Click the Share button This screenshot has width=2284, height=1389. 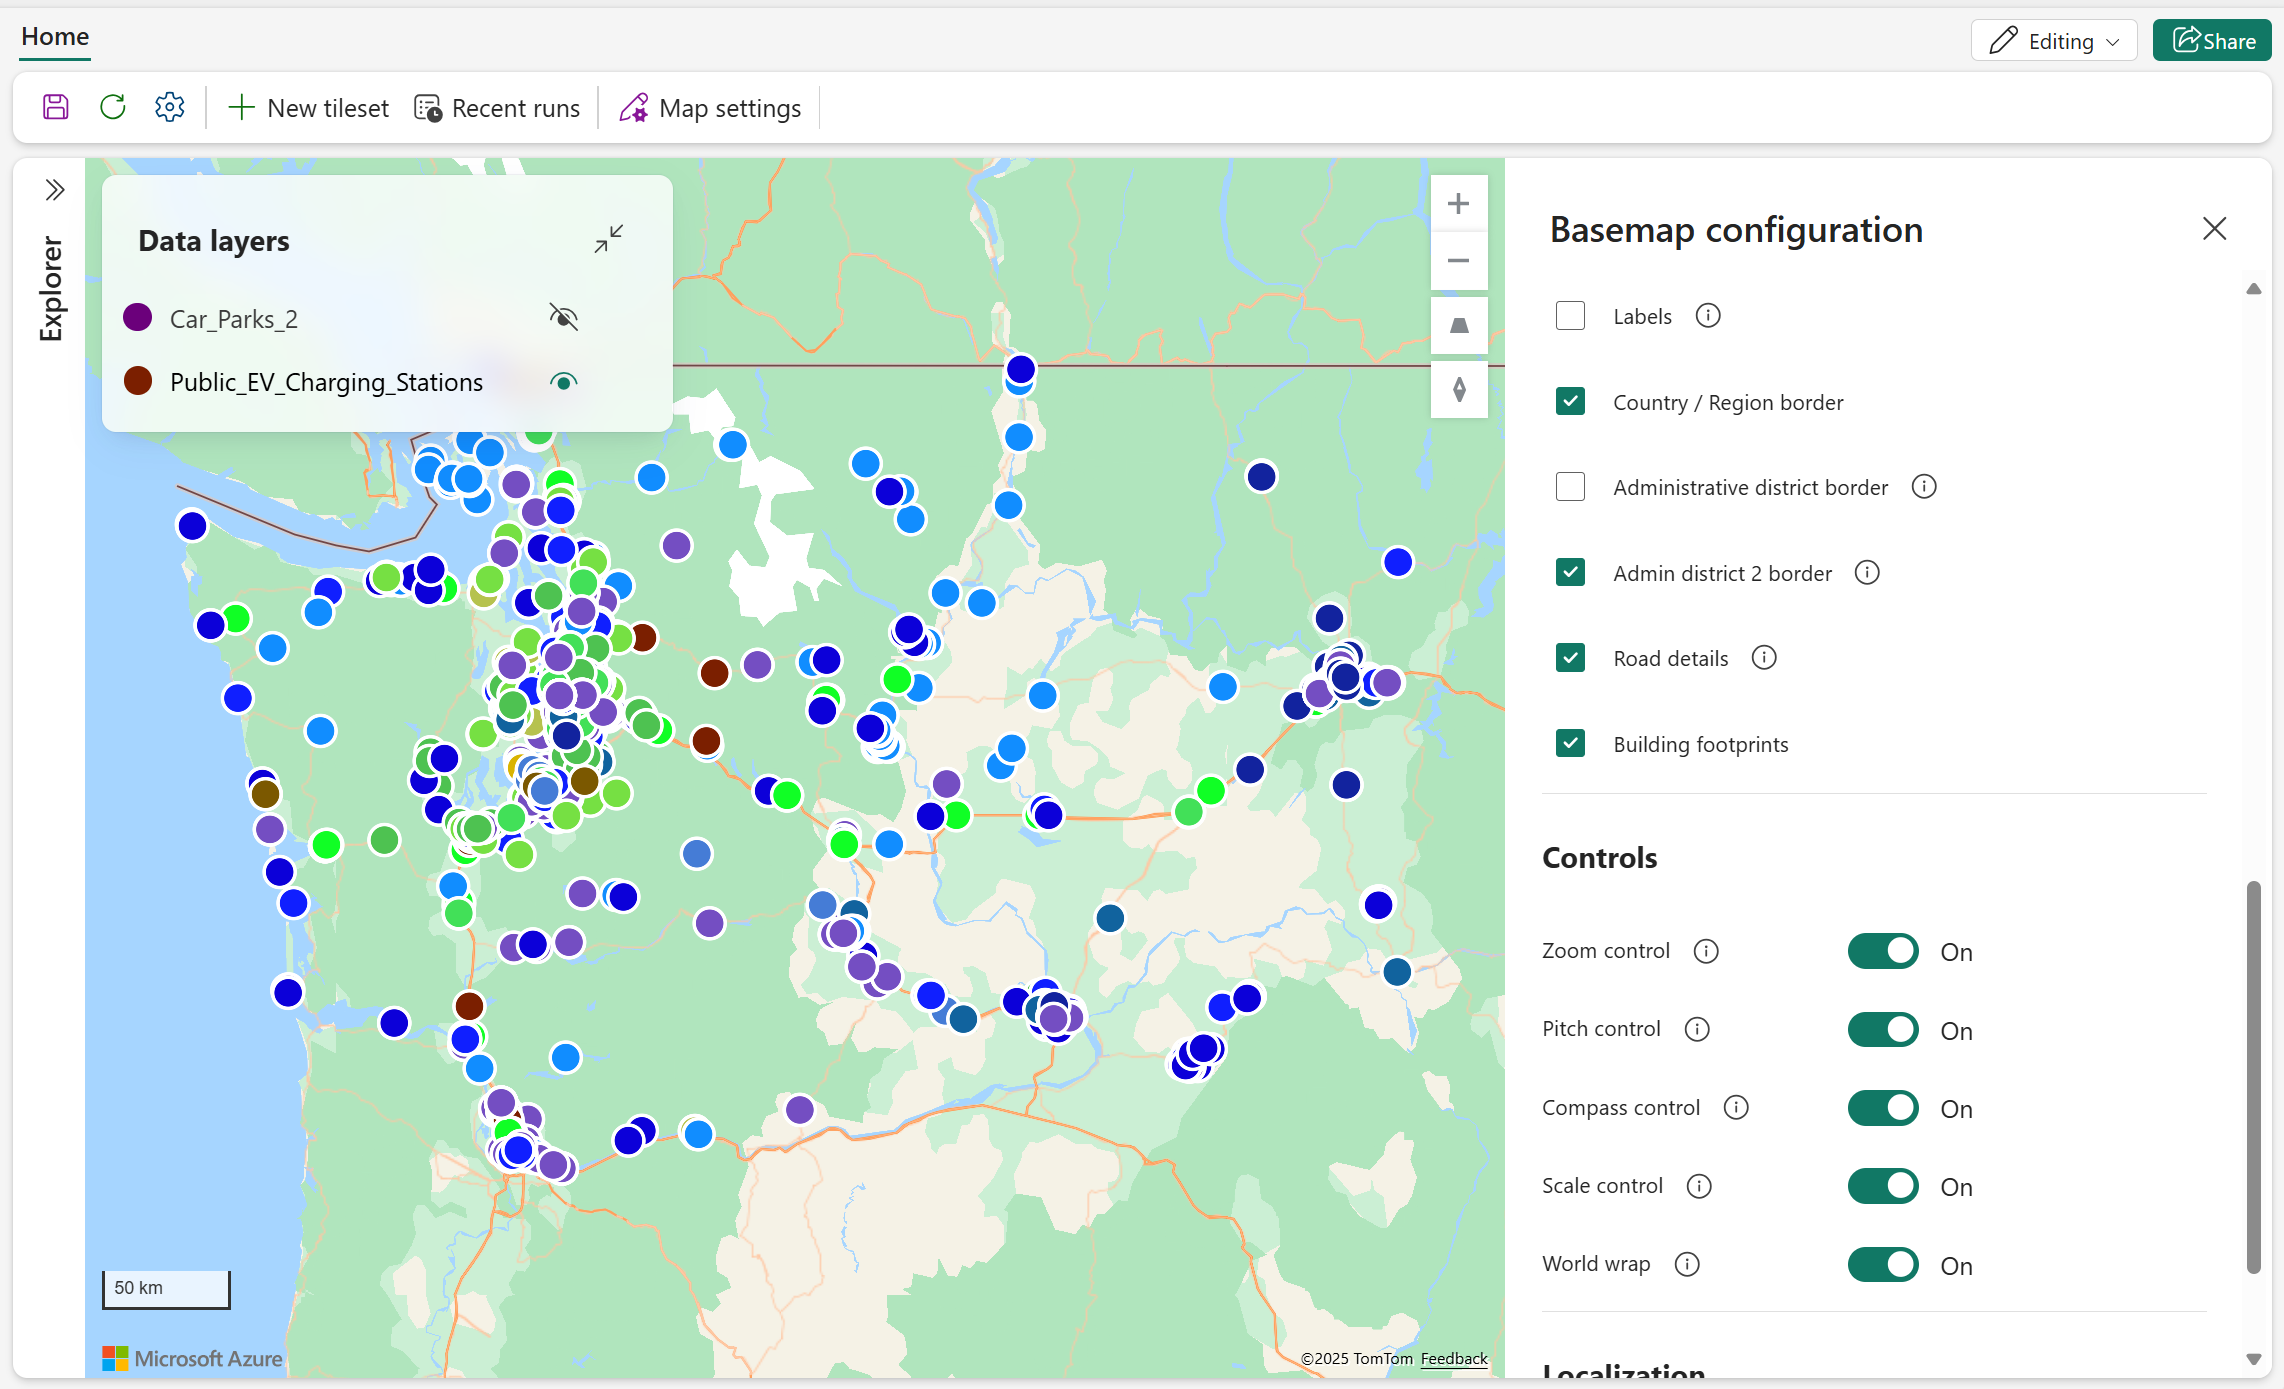[2212, 41]
